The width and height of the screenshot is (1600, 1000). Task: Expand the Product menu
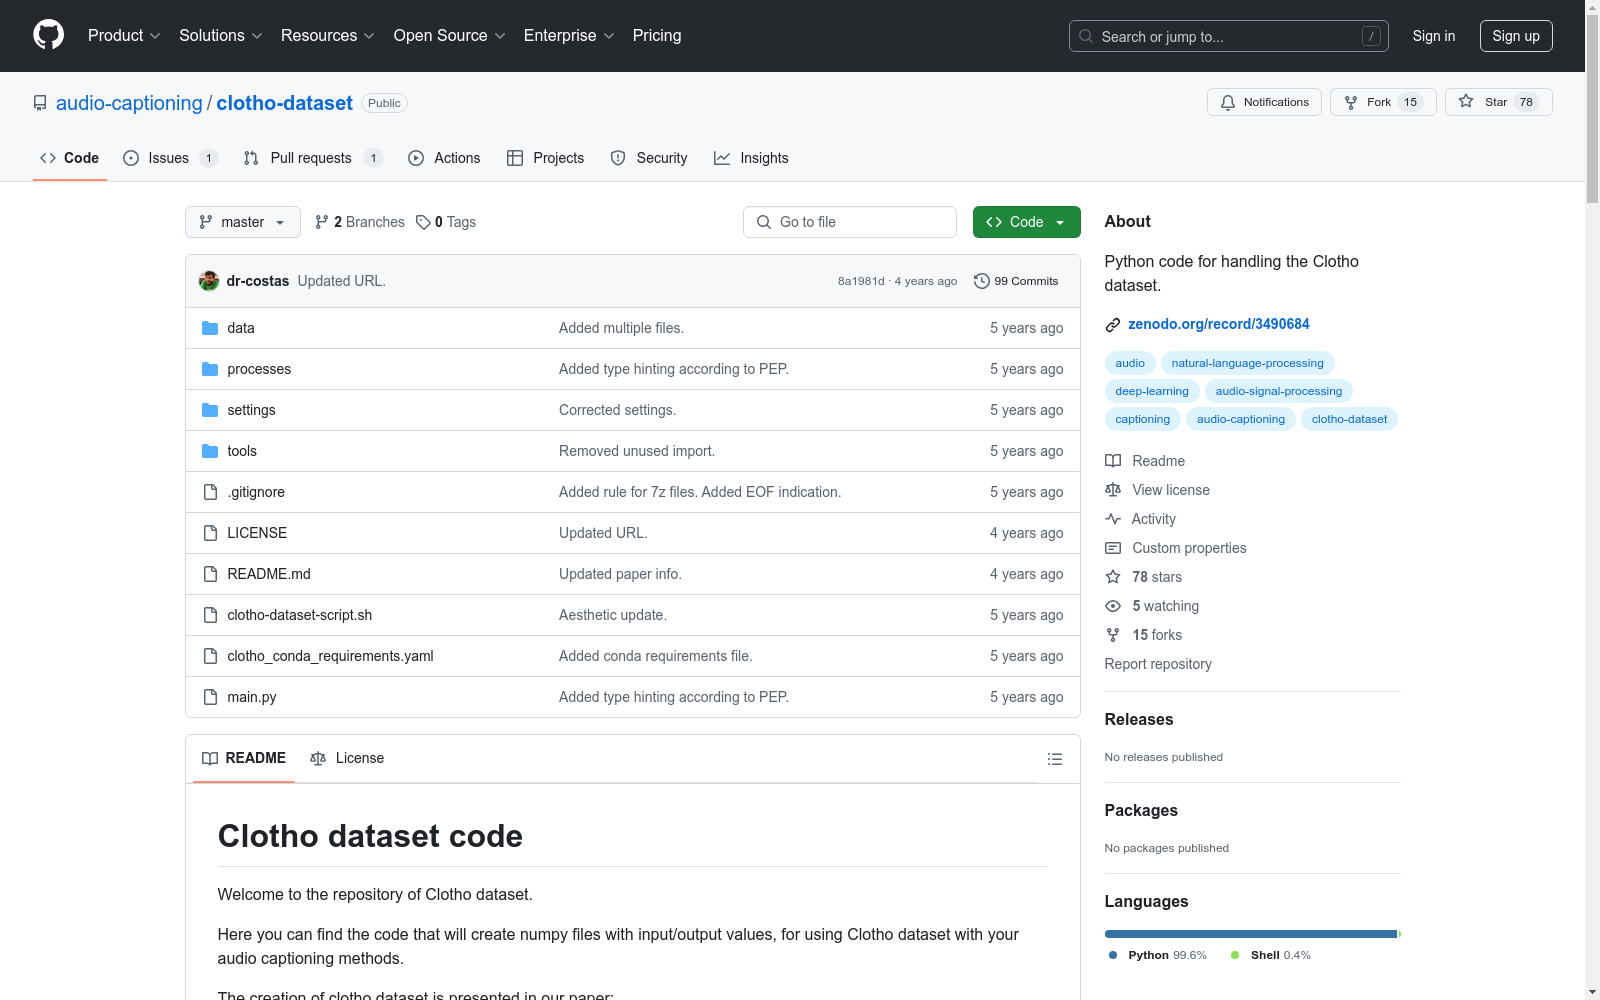(124, 36)
